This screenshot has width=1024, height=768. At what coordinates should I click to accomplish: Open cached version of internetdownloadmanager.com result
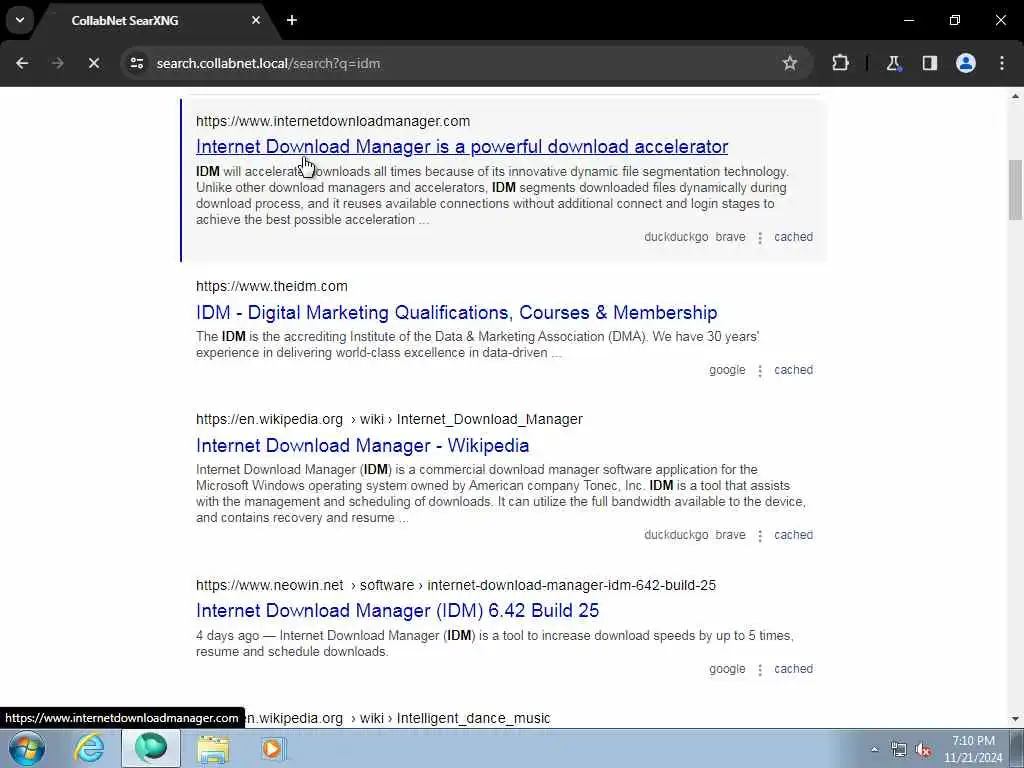coord(793,237)
